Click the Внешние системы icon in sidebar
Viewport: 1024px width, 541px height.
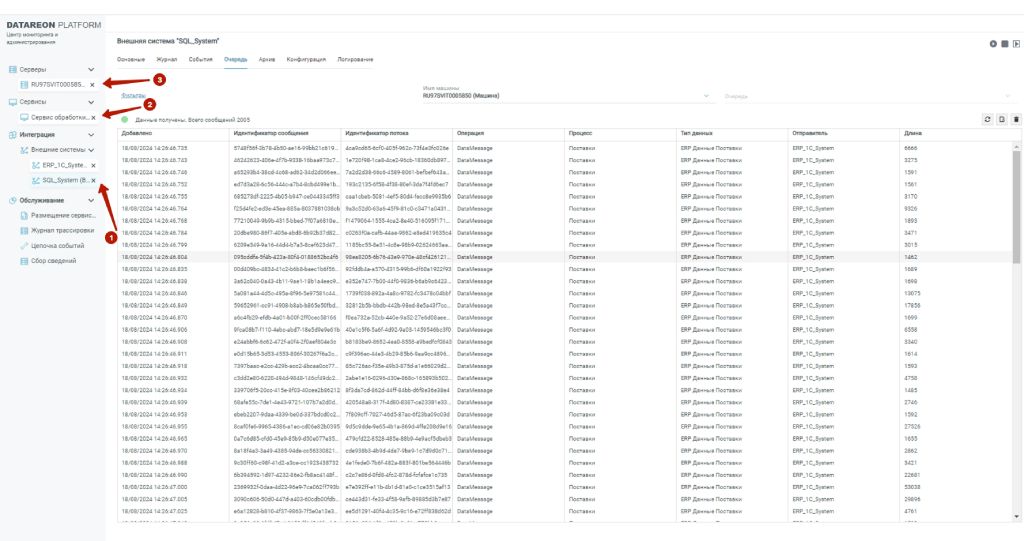click(24, 150)
